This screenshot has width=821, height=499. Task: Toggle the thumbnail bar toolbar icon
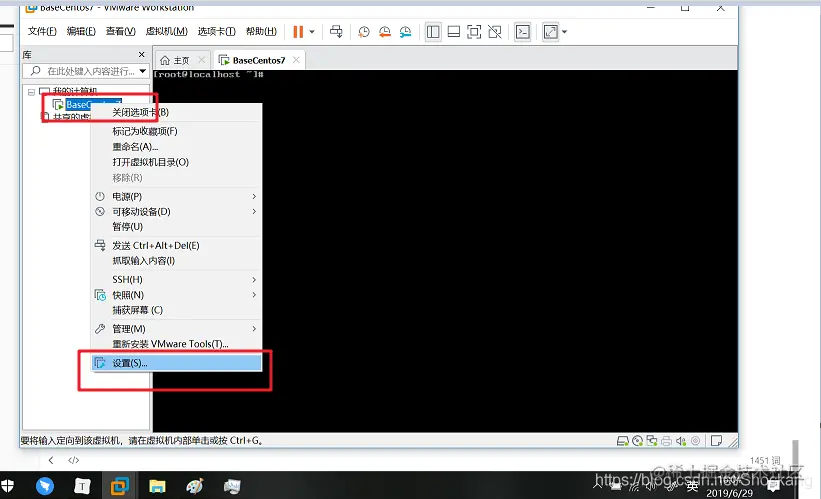click(x=454, y=32)
